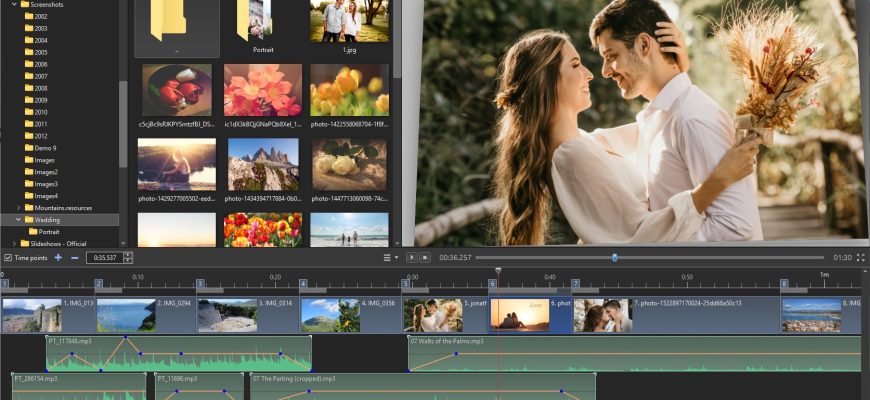Select the 2003 folder
The image size is (870, 400).
click(x=36, y=28)
